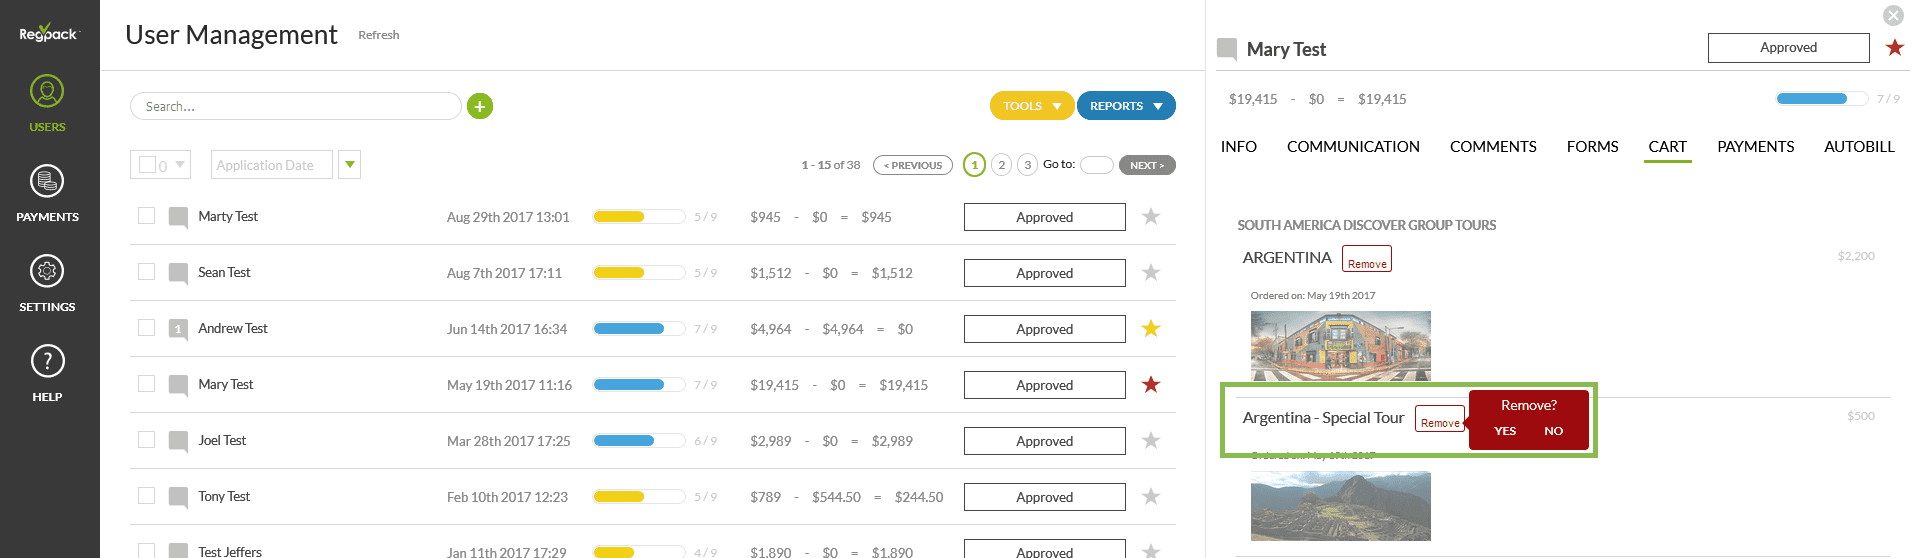Viewport: 1920px width, 558px height.
Task: Check the box next to Sean Test
Action: click(x=147, y=272)
